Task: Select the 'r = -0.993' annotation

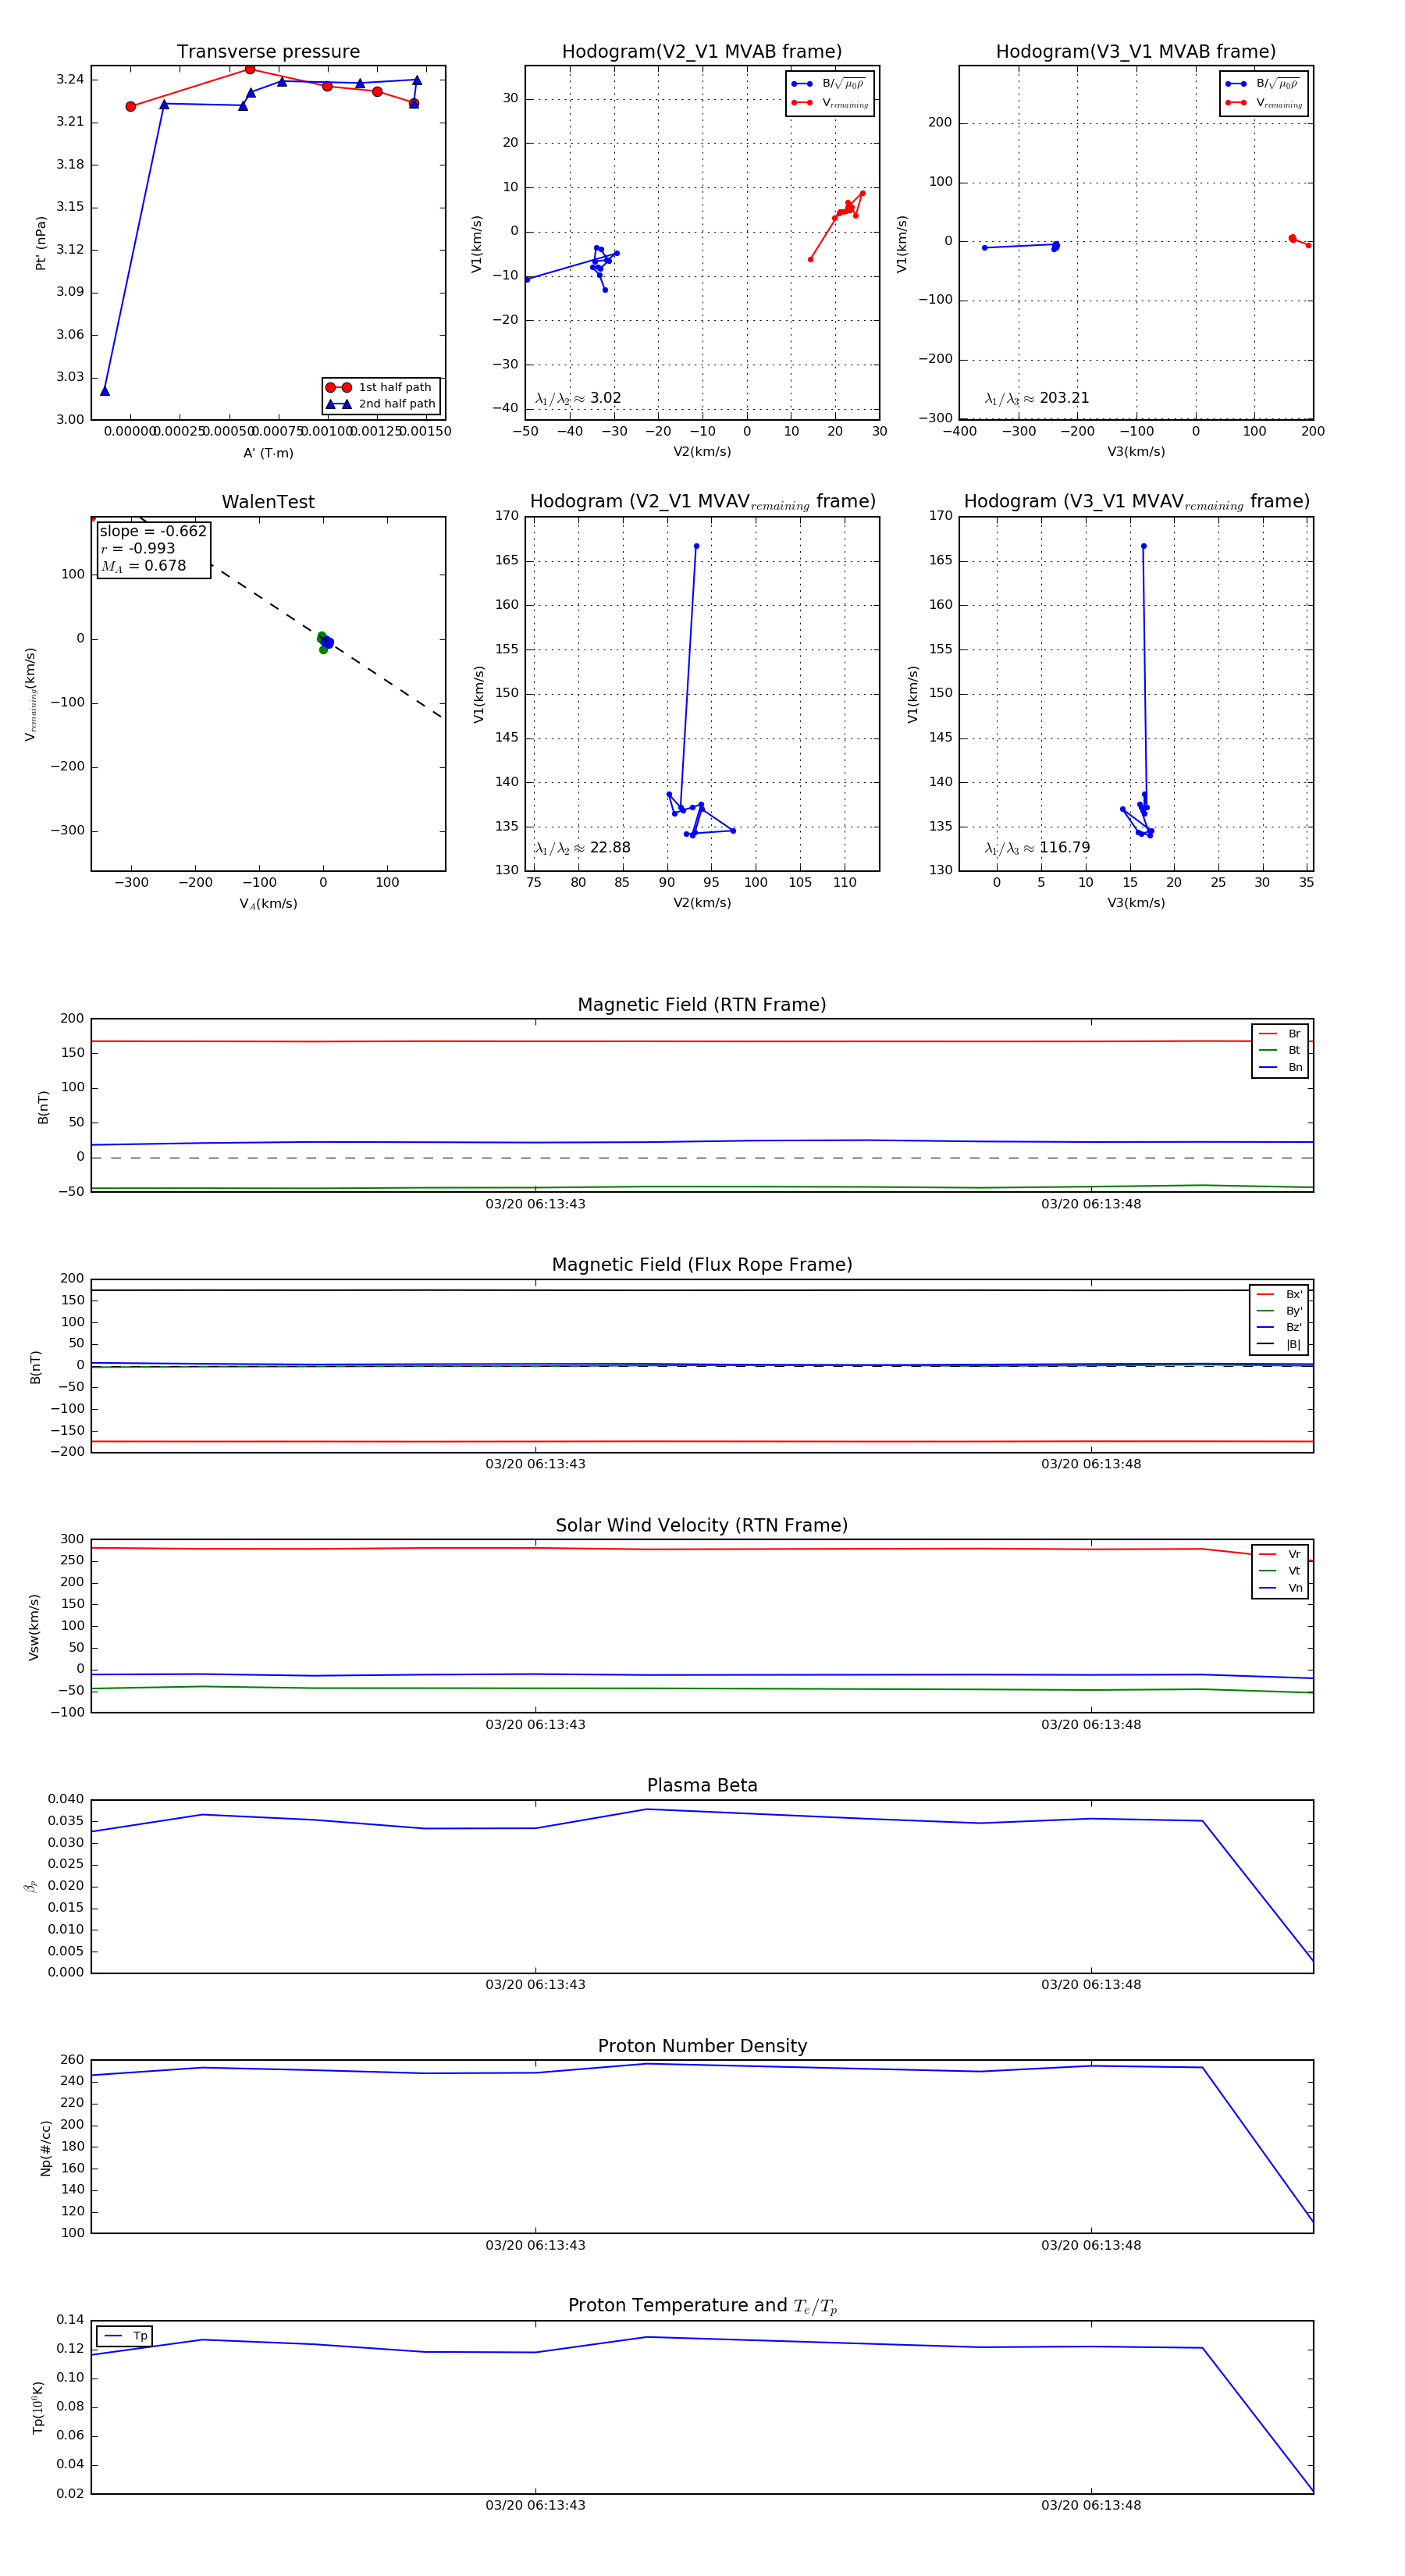Action: click(x=138, y=548)
